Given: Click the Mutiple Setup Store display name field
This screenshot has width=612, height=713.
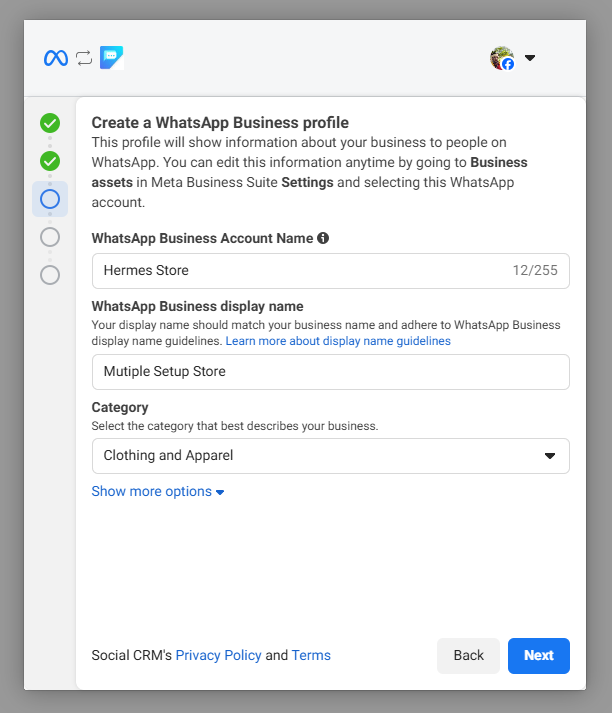Looking at the screenshot, I should pyautogui.click(x=330, y=371).
